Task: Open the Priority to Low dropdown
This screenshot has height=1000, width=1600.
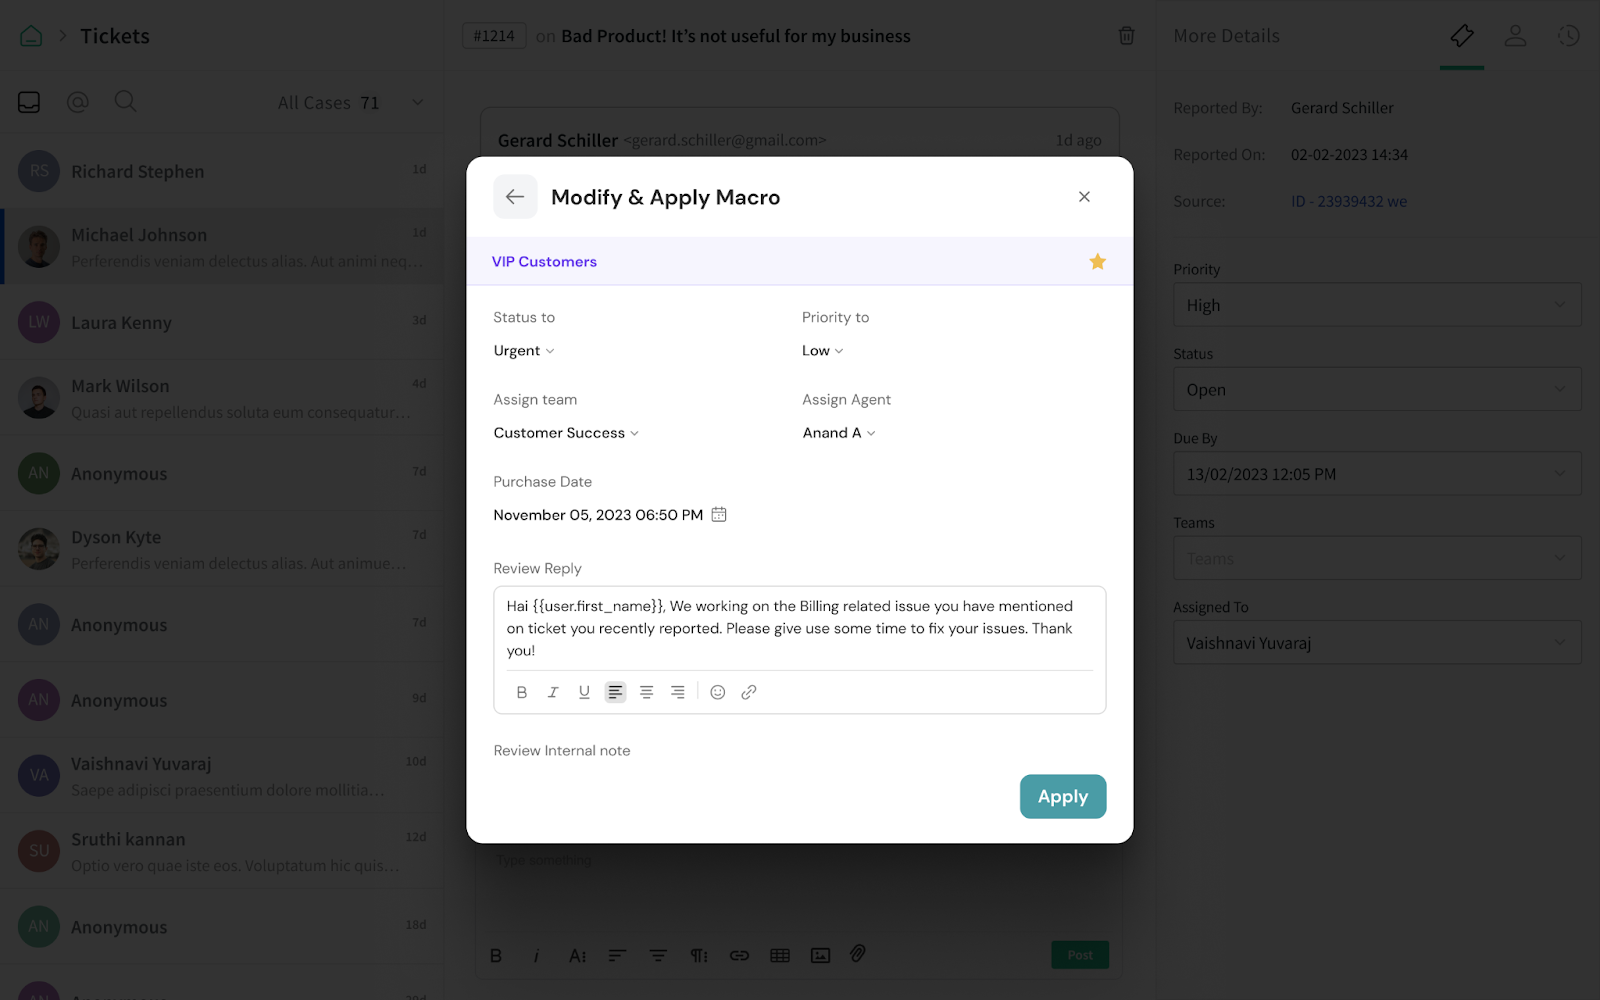Action: [822, 351]
